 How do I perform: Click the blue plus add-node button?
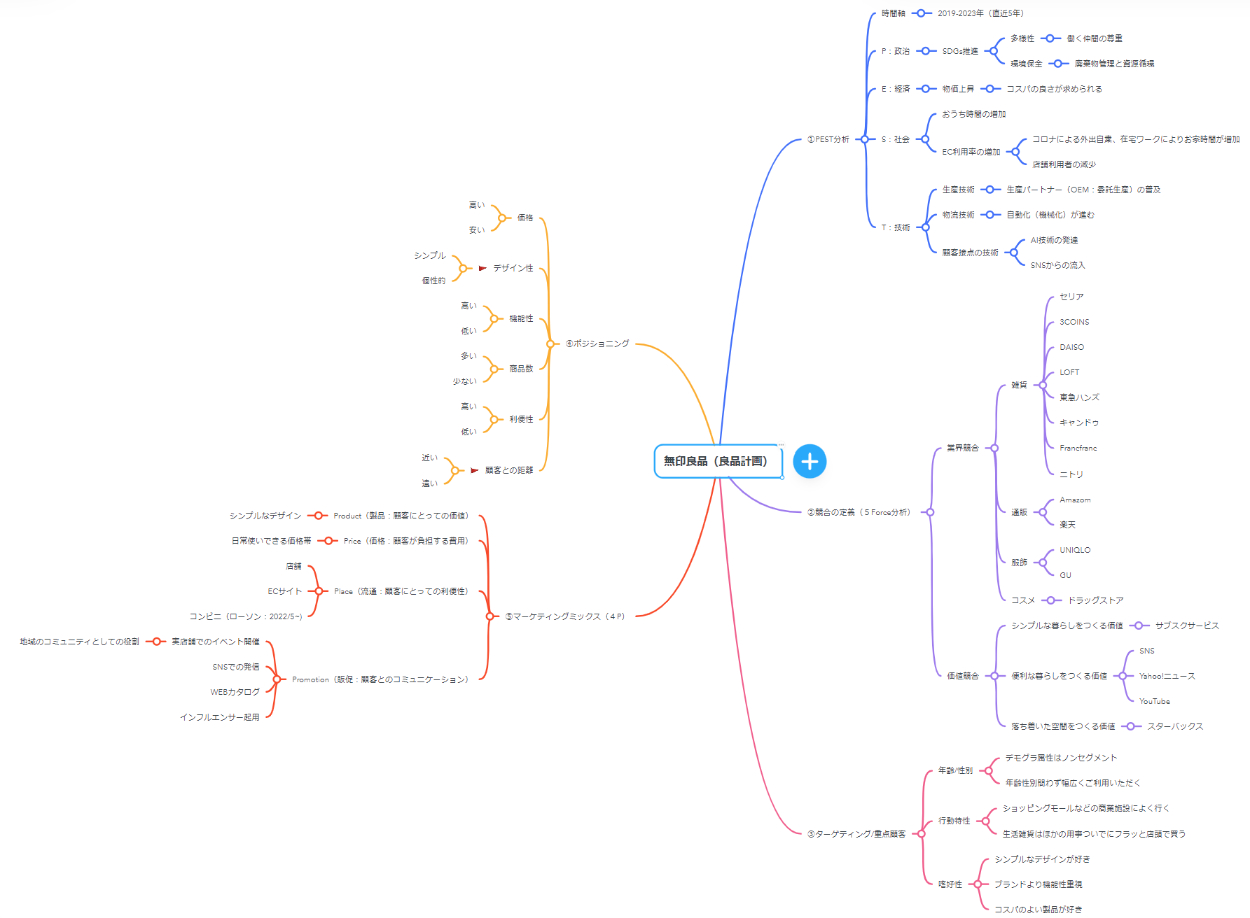click(810, 461)
